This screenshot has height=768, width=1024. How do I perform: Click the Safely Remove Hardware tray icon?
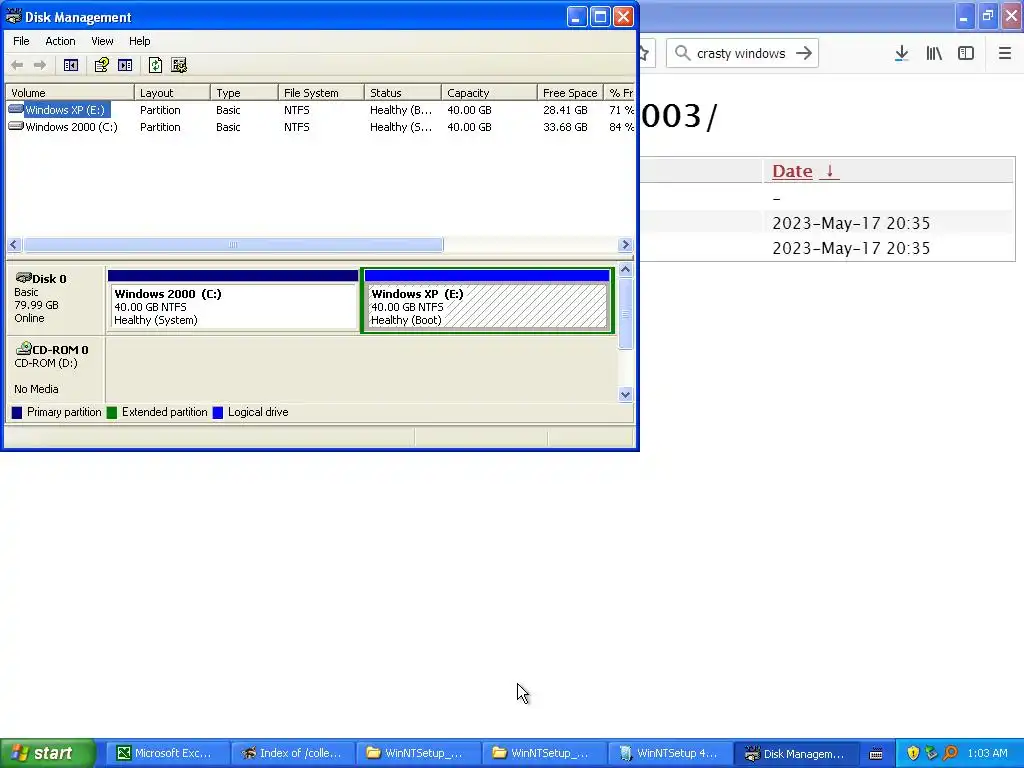click(x=931, y=753)
